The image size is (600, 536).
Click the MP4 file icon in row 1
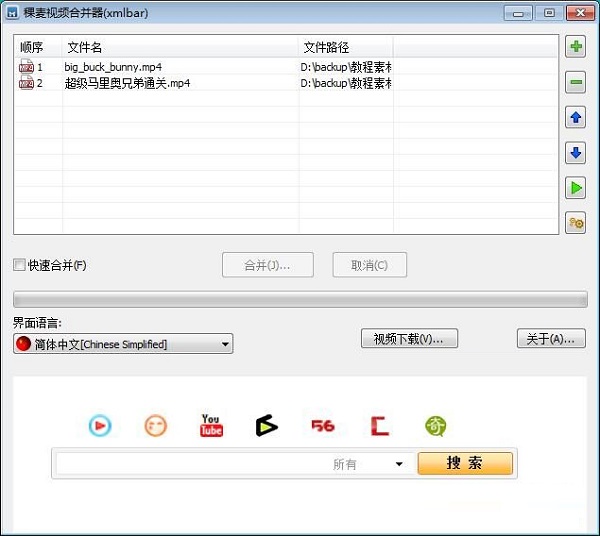tap(26, 66)
